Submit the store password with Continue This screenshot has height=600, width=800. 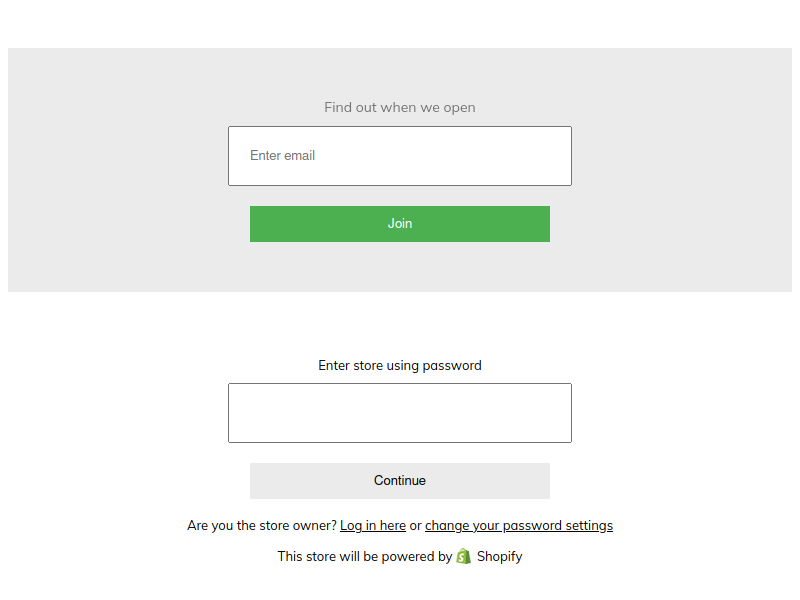click(x=400, y=481)
